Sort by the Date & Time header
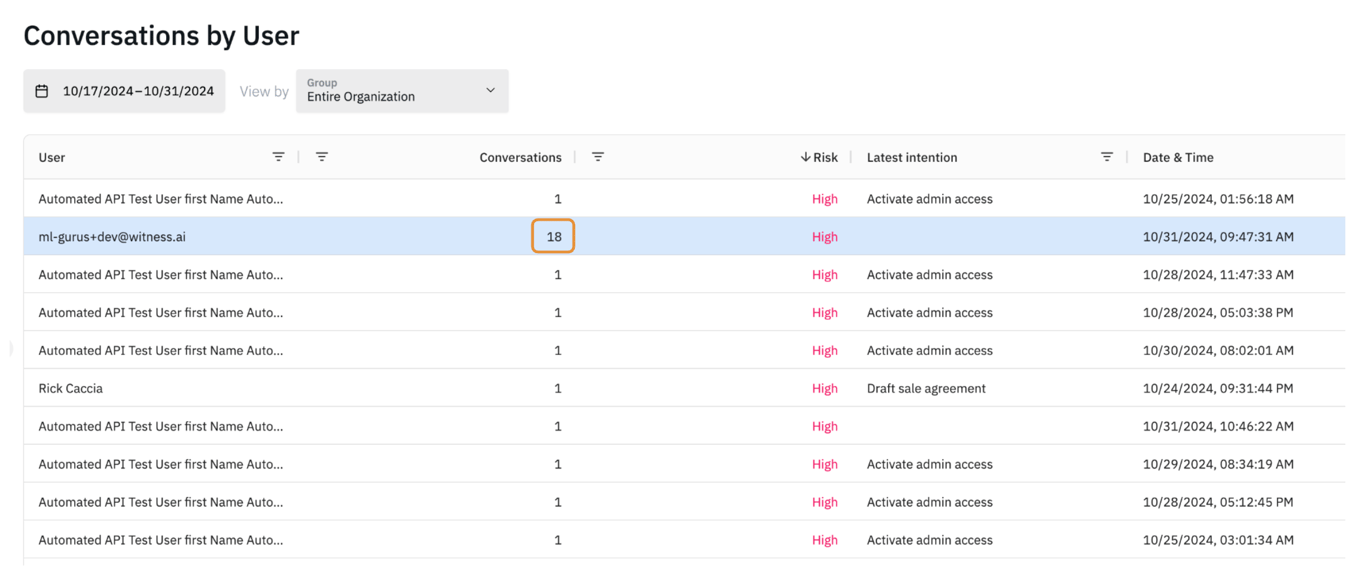 1178,157
